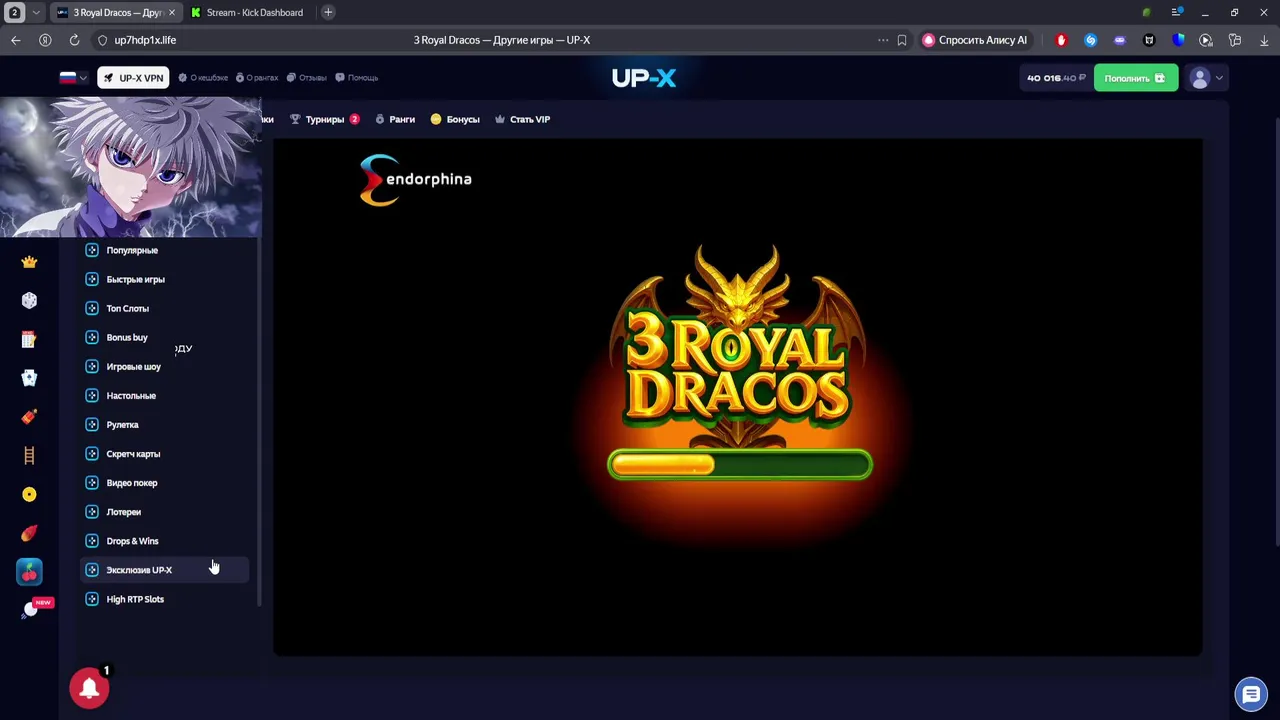The image size is (1280, 720).
Task: Click the 3 Royal Dracos loading progress bar
Action: [x=740, y=465]
